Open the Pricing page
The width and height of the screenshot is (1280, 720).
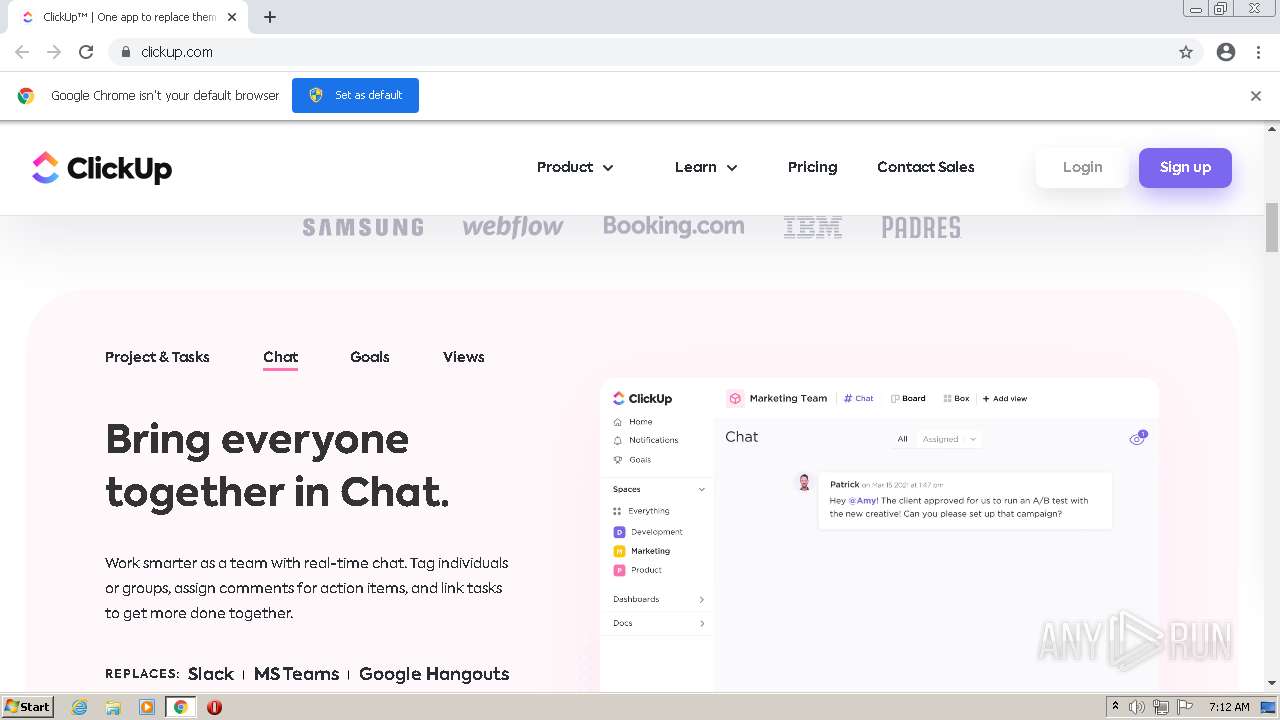812,167
